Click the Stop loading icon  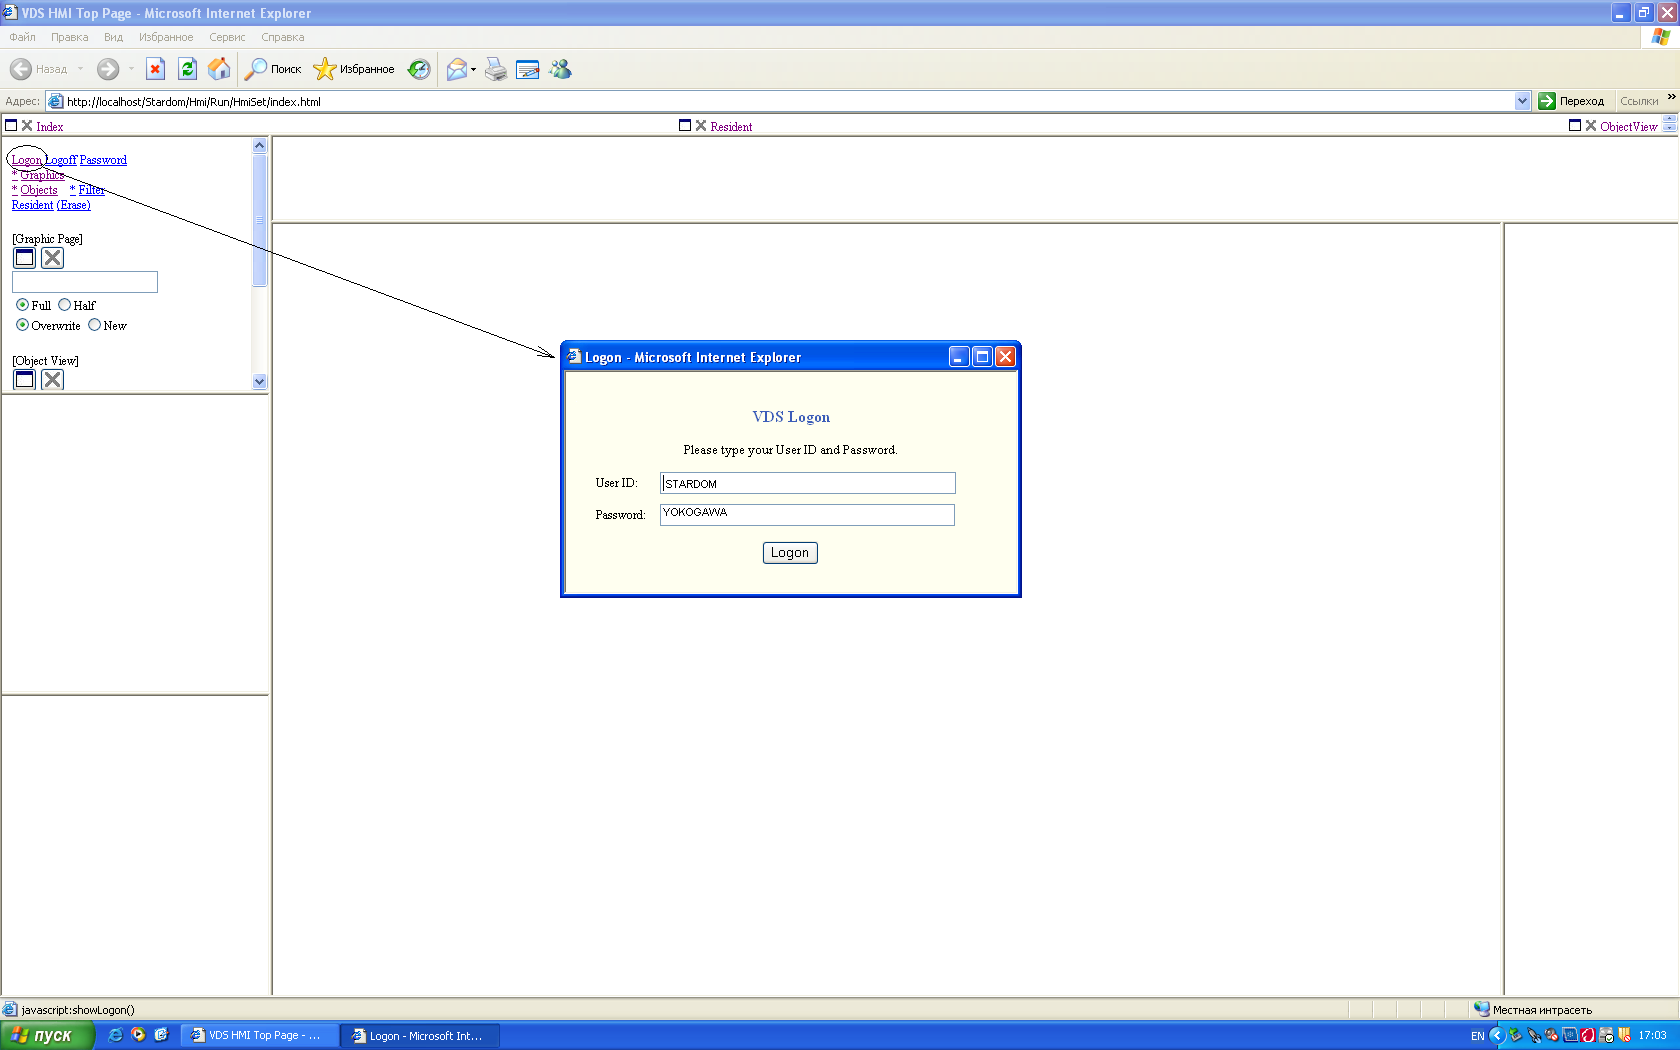pyautogui.click(x=155, y=69)
